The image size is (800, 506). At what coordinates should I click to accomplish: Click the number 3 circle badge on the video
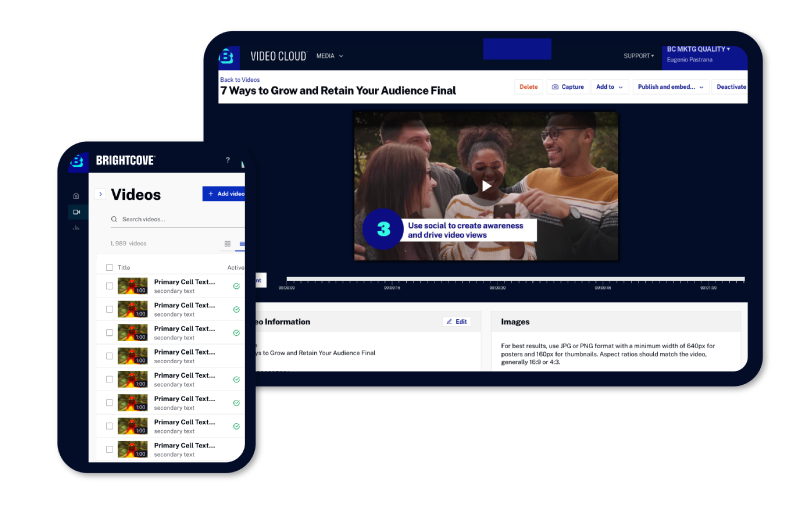[383, 229]
